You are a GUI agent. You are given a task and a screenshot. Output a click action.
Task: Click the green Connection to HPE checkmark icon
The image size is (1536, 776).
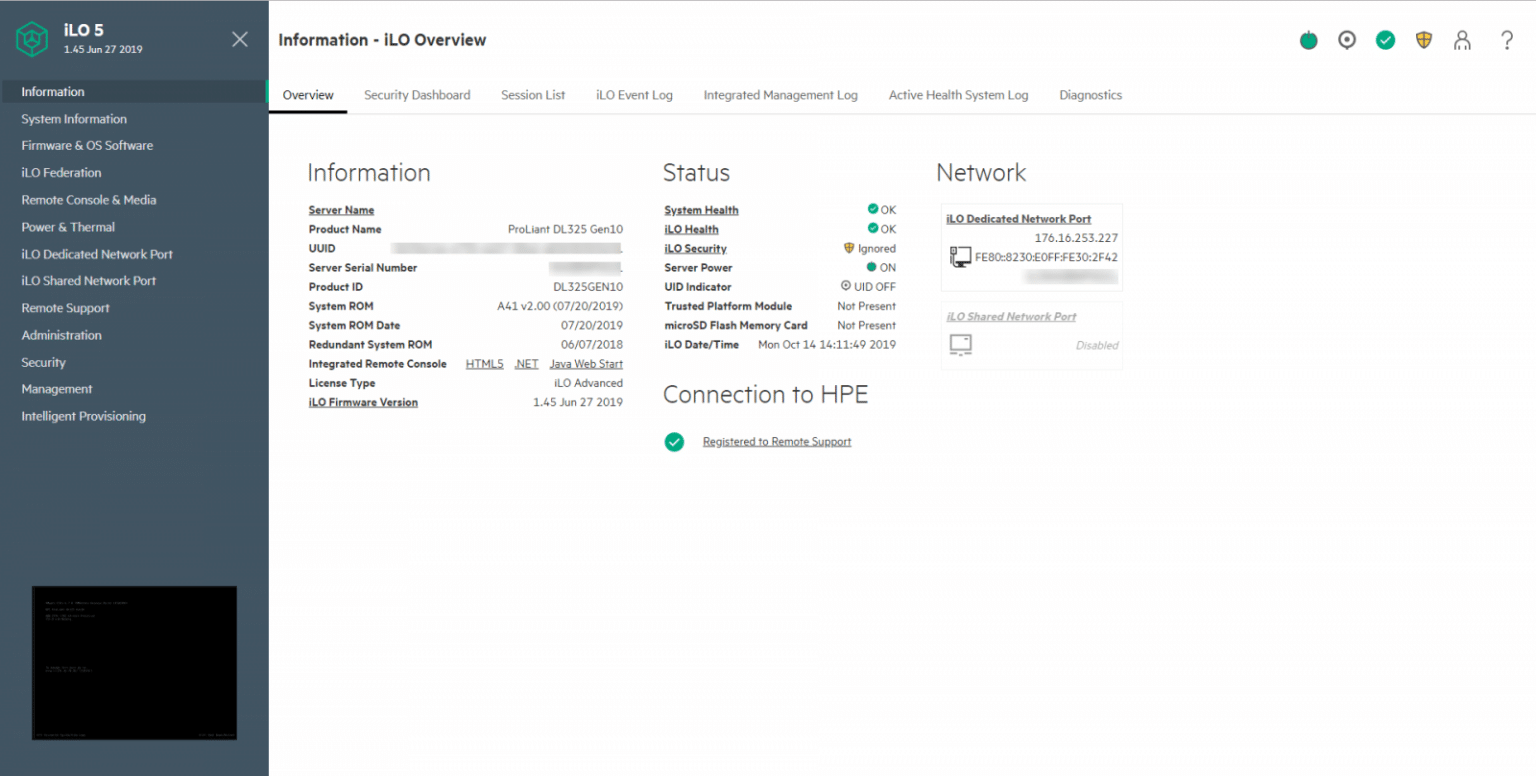(x=674, y=442)
